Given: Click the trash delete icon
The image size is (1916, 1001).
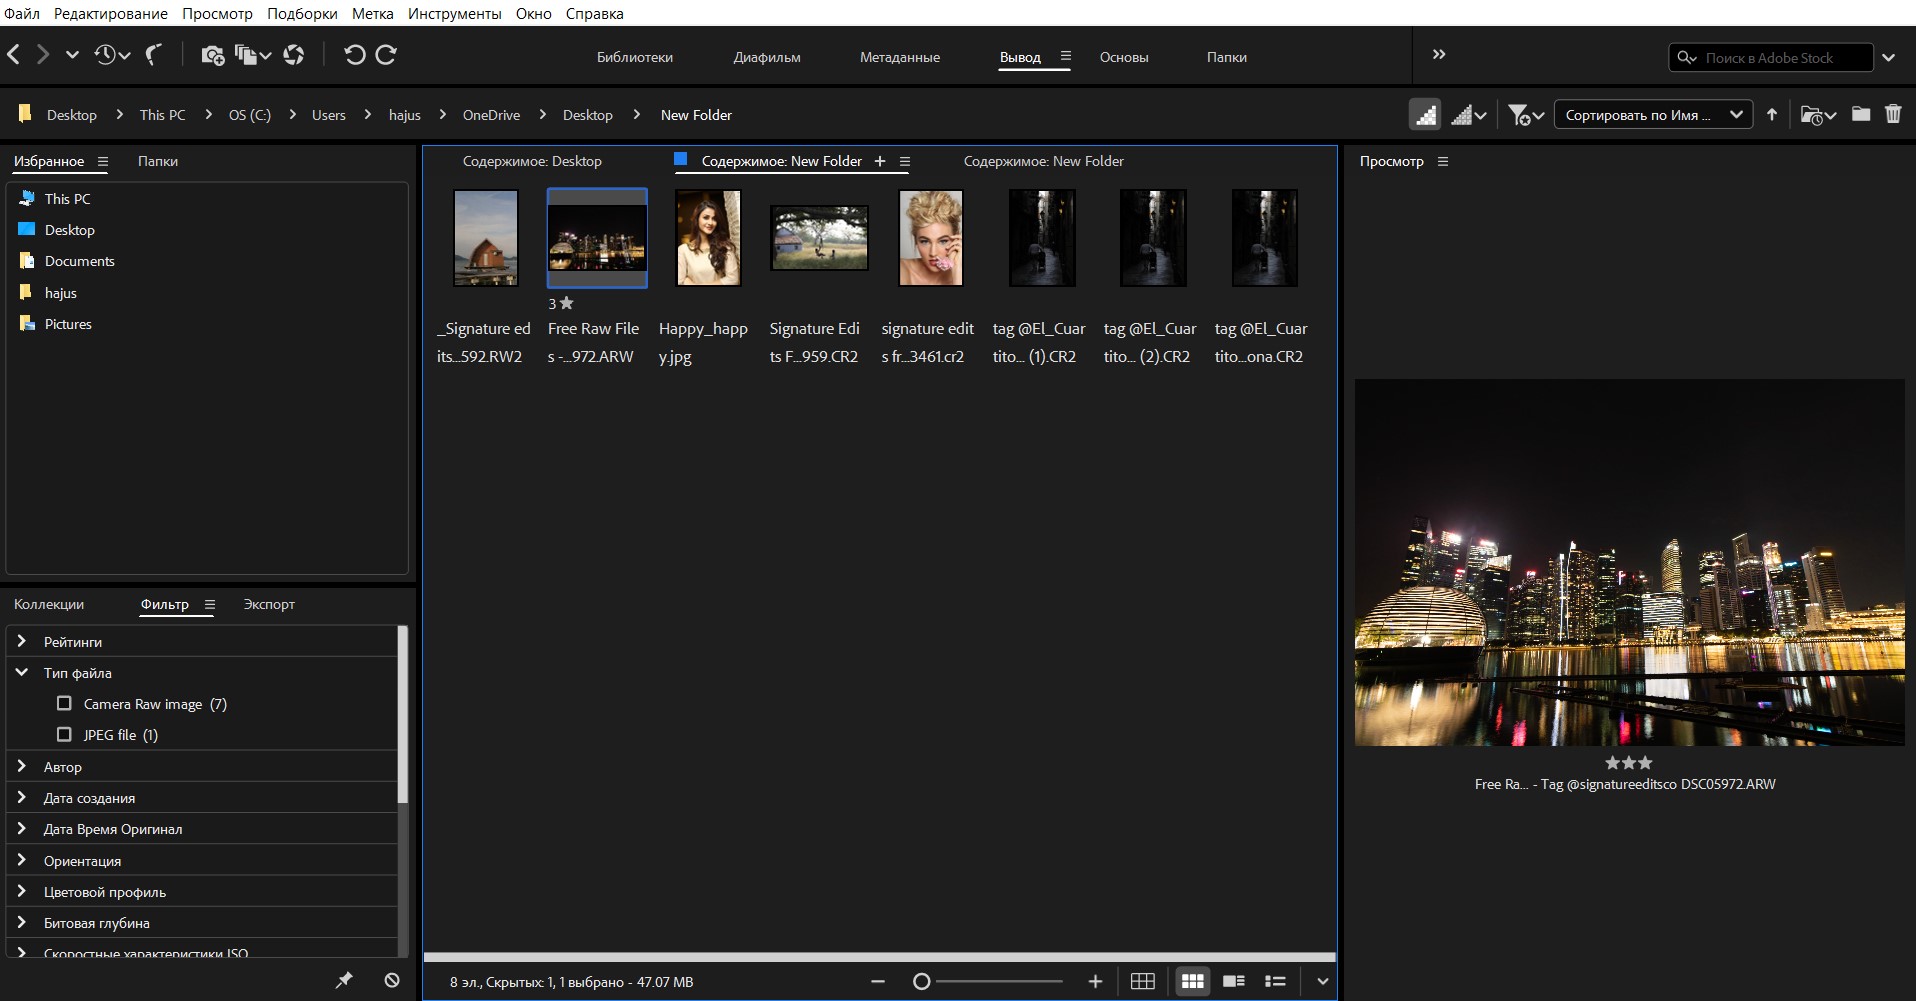Looking at the screenshot, I should coord(1893,114).
